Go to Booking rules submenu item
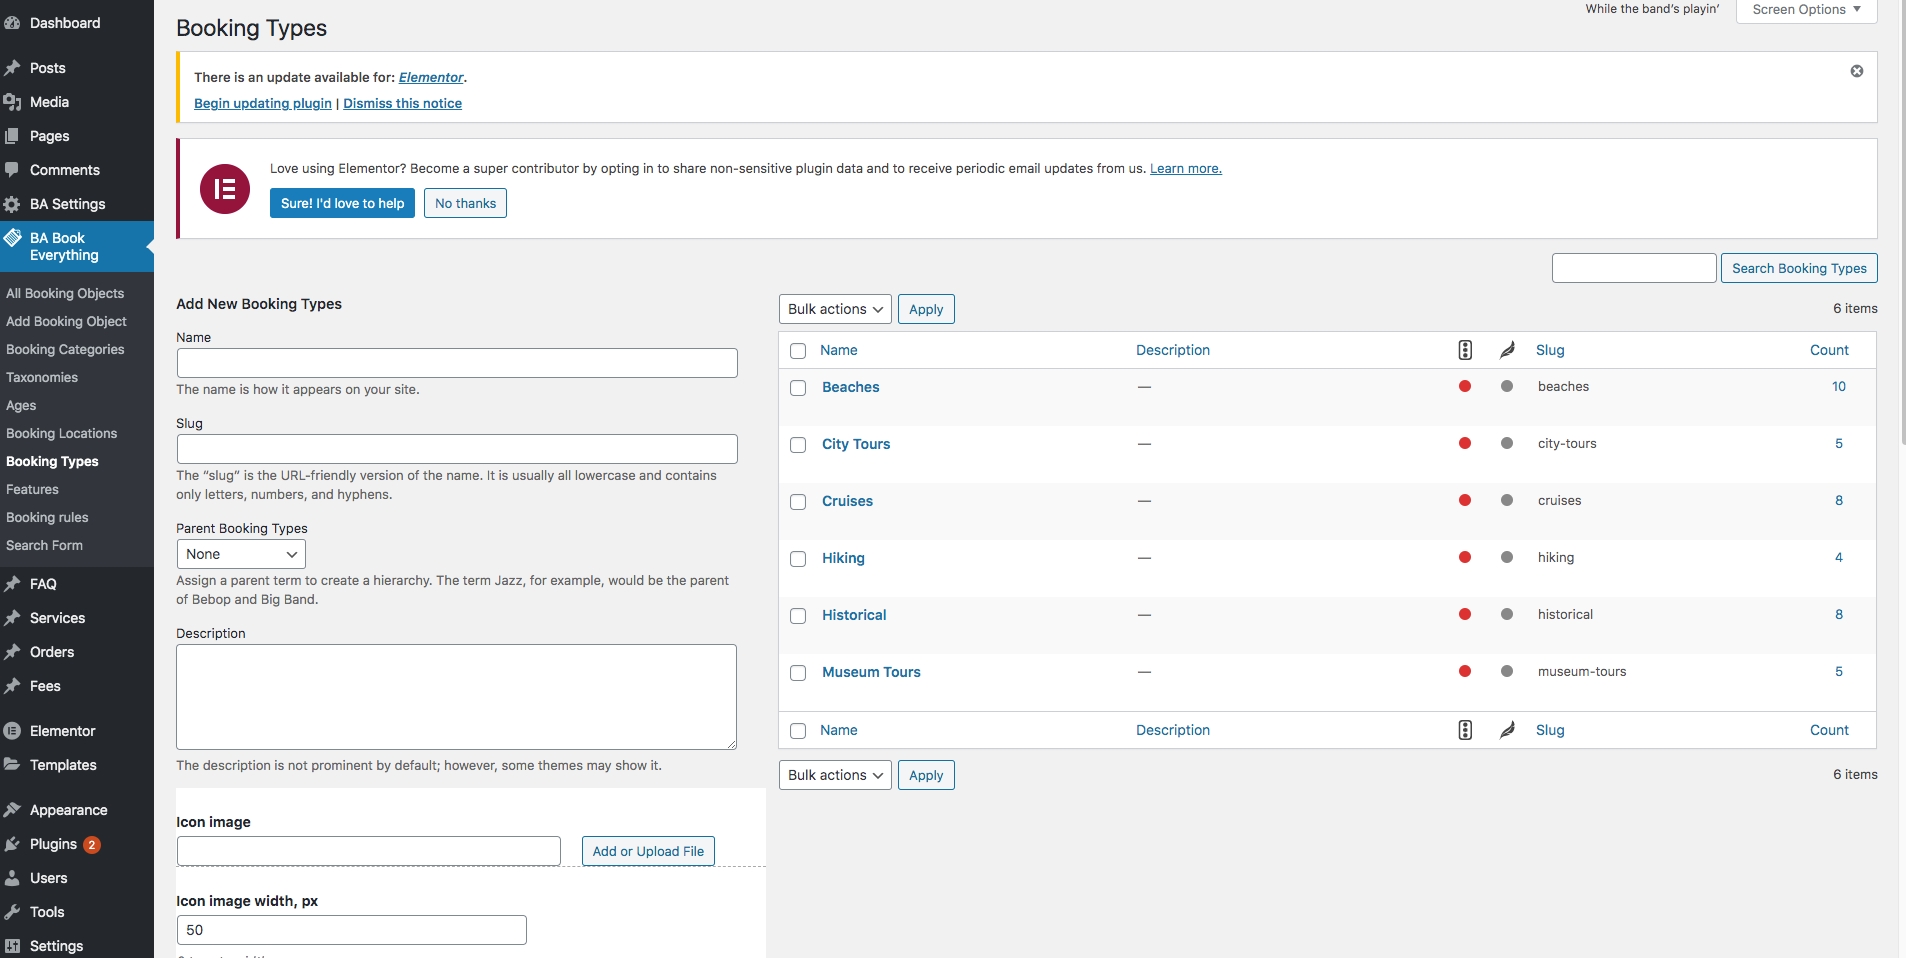 pyautogui.click(x=47, y=517)
